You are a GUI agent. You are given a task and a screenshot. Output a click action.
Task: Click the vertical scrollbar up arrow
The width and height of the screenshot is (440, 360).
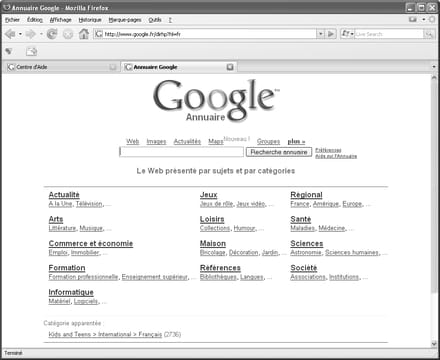coord(434,78)
